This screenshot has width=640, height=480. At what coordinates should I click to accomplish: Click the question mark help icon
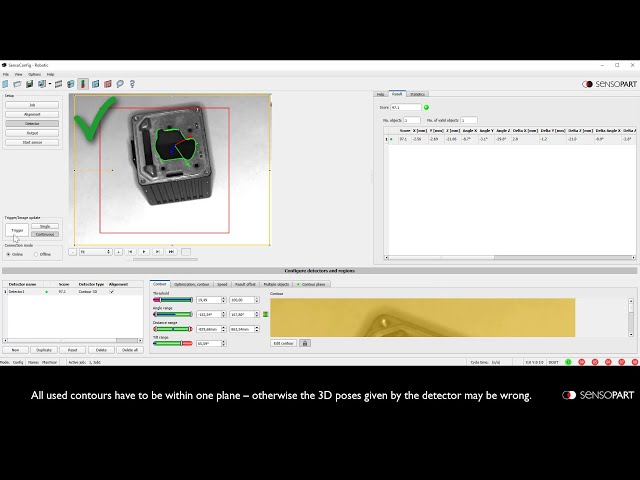click(132, 84)
